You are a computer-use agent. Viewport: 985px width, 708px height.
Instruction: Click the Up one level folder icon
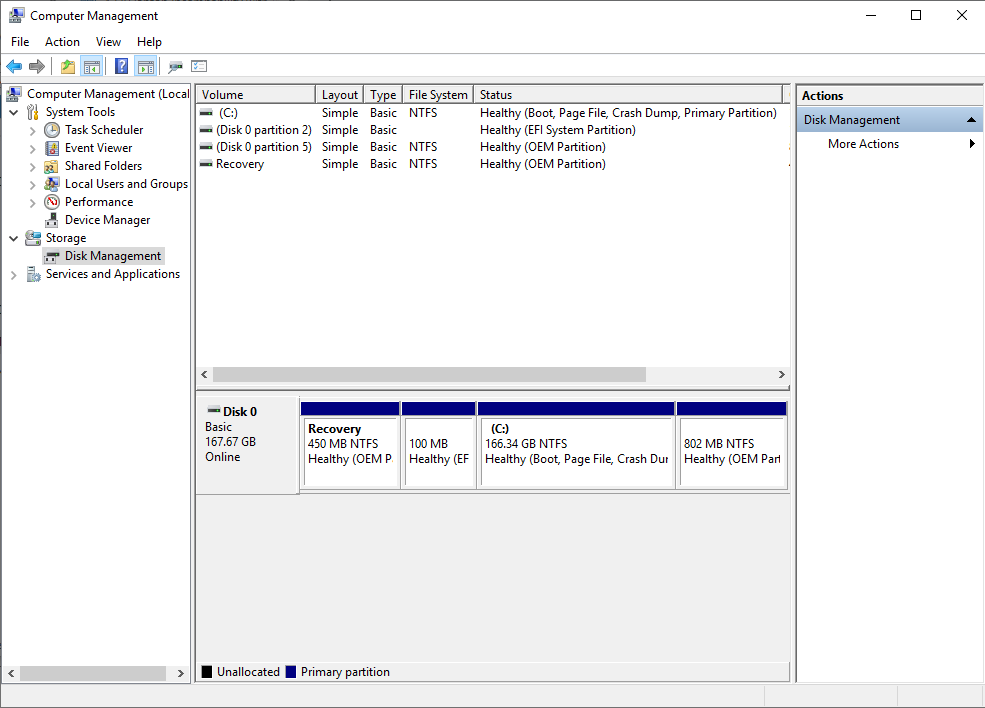click(x=67, y=67)
